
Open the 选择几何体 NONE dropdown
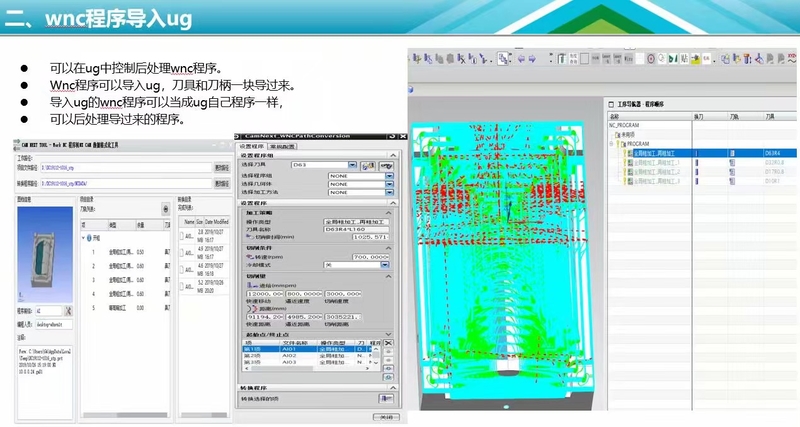pos(389,184)
